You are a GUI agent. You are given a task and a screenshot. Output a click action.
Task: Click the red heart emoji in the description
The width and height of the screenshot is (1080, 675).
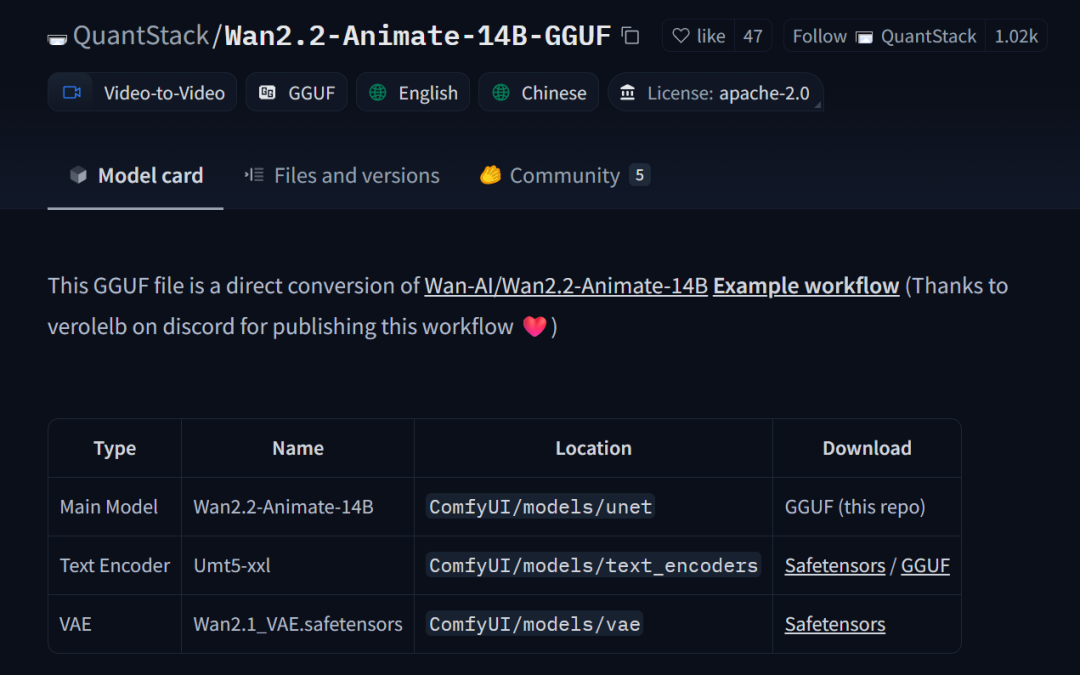click(x=534, y=326)
